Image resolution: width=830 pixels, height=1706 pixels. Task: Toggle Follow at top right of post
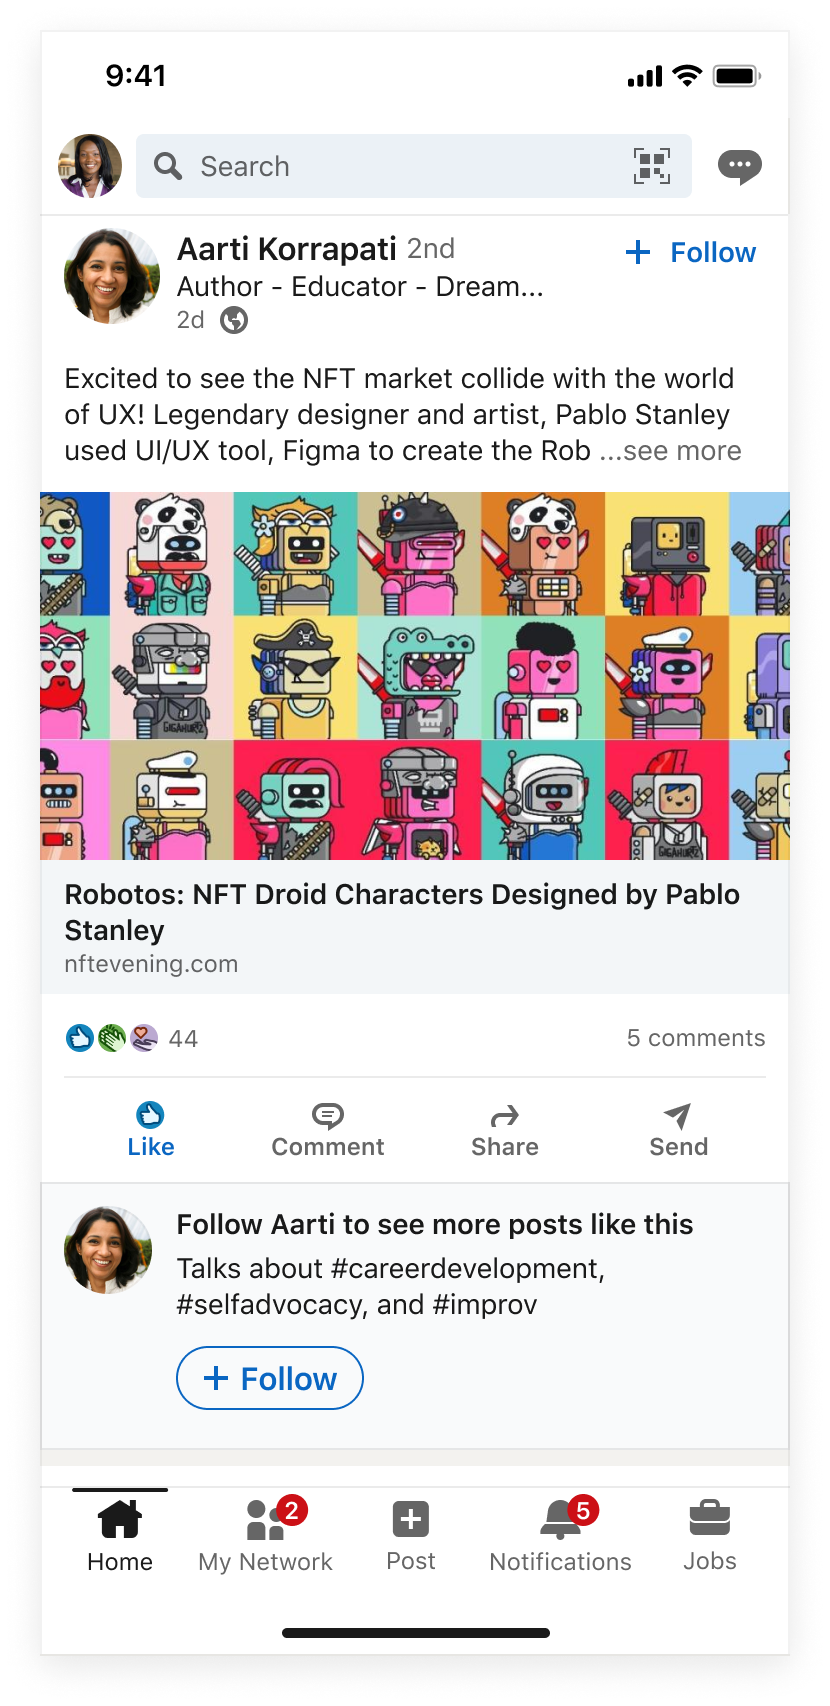coord(691,253)
